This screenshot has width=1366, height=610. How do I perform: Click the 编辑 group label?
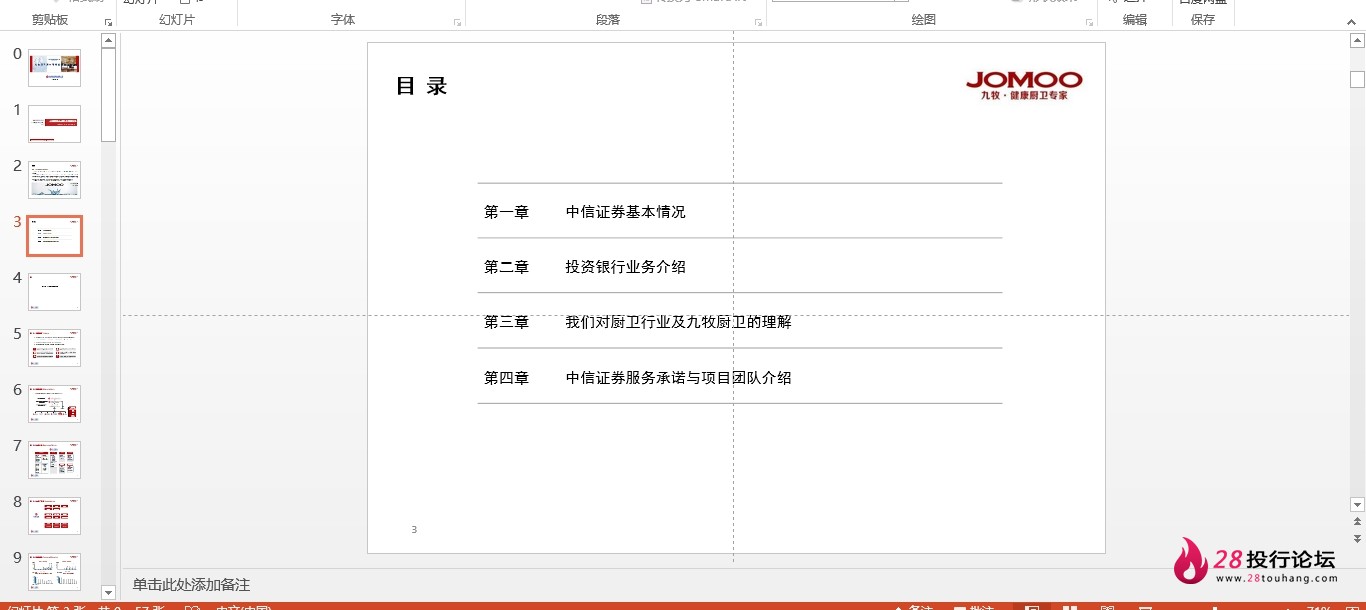(x=1135, y=20)
